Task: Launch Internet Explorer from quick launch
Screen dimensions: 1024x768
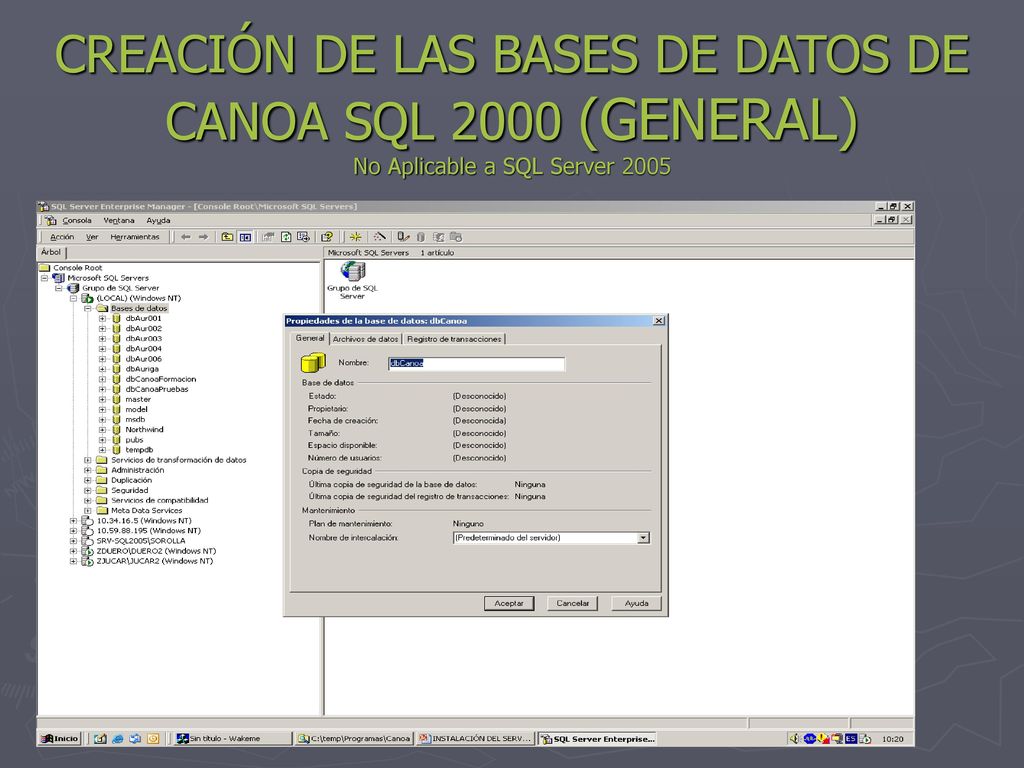Action: (118, 739)
